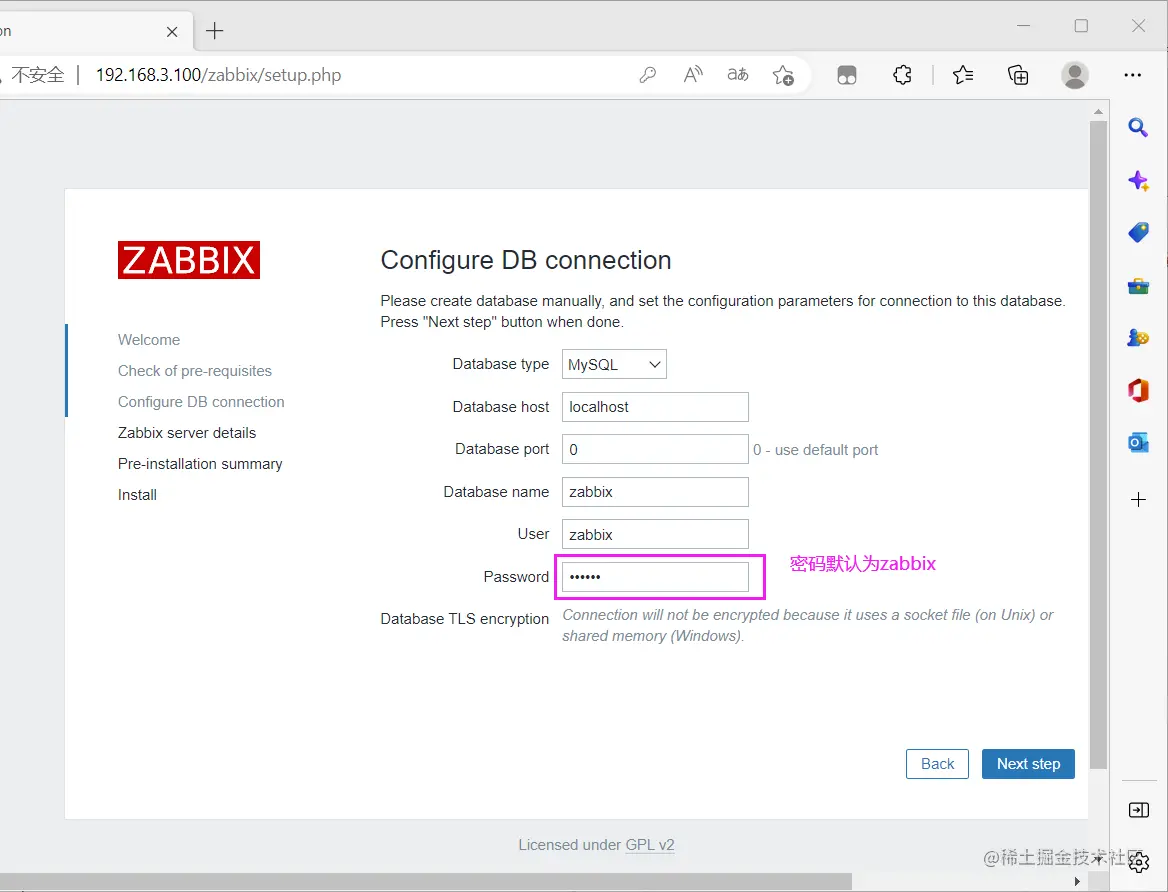Open Favorites list icon
The width and height of the screenshot is (1168, 892).
pyautogui.click(x=962, y=75)
